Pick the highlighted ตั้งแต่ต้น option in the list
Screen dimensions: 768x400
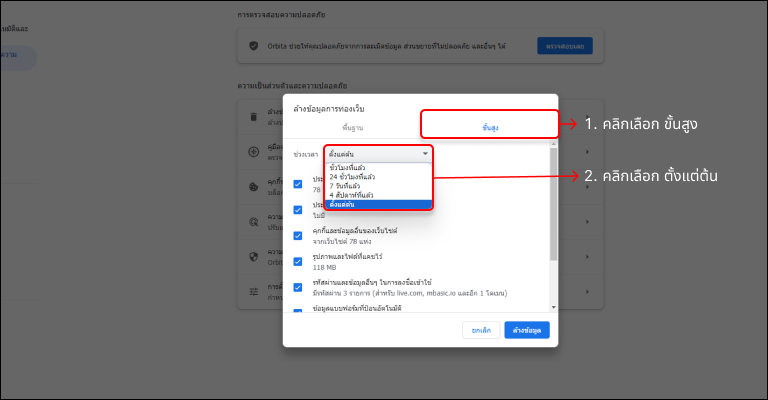[378, 204]
